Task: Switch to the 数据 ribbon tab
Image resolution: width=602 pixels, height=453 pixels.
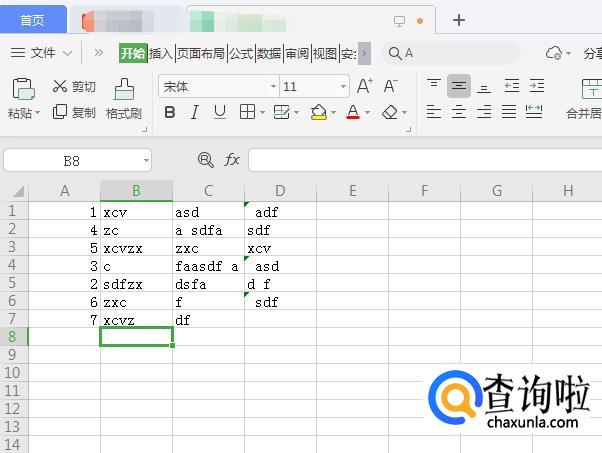Action: pyautogui.click(x=269, y=53)
